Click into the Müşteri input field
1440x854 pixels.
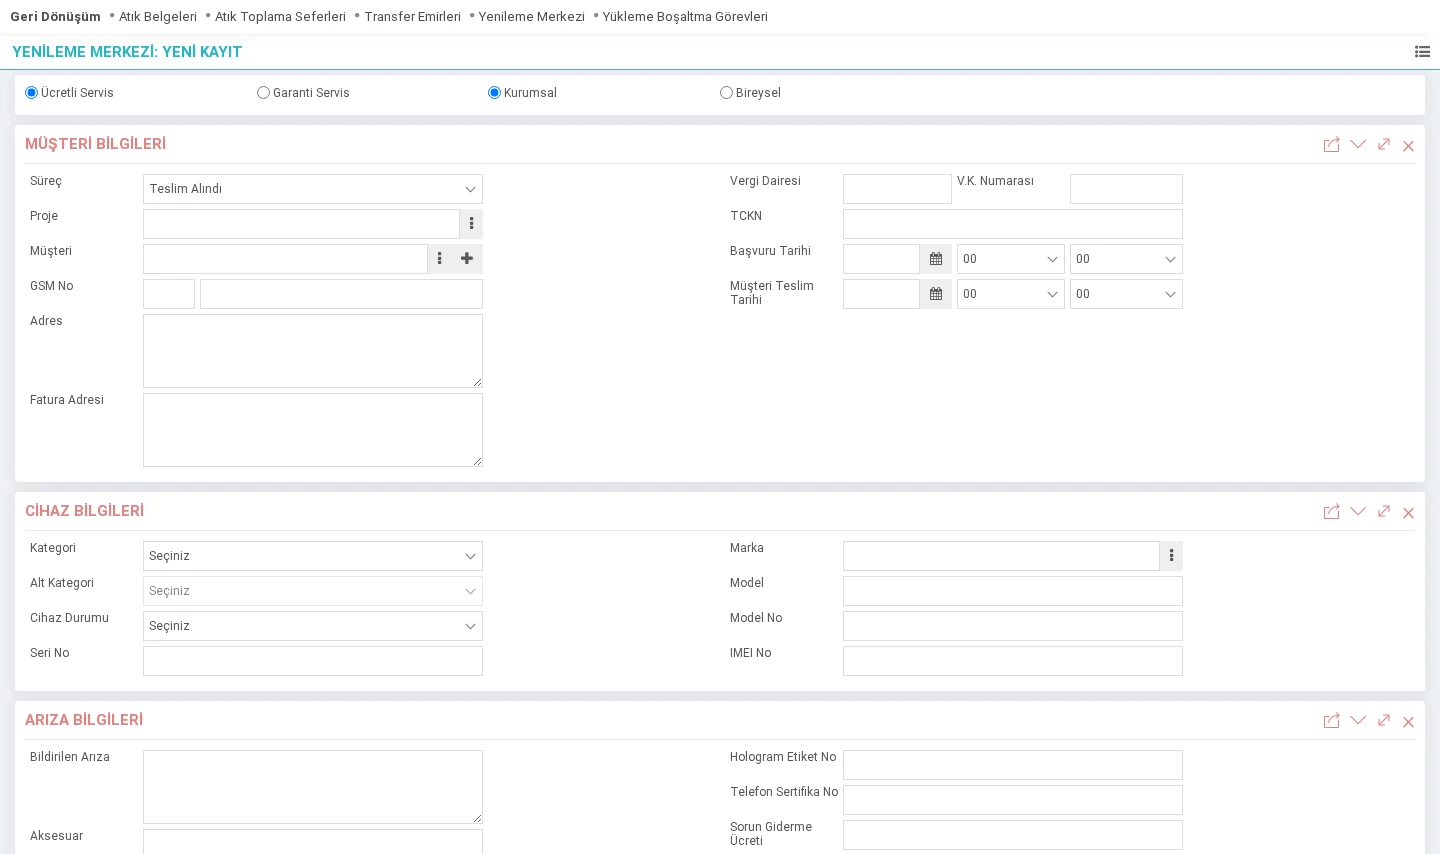[285, 259]
